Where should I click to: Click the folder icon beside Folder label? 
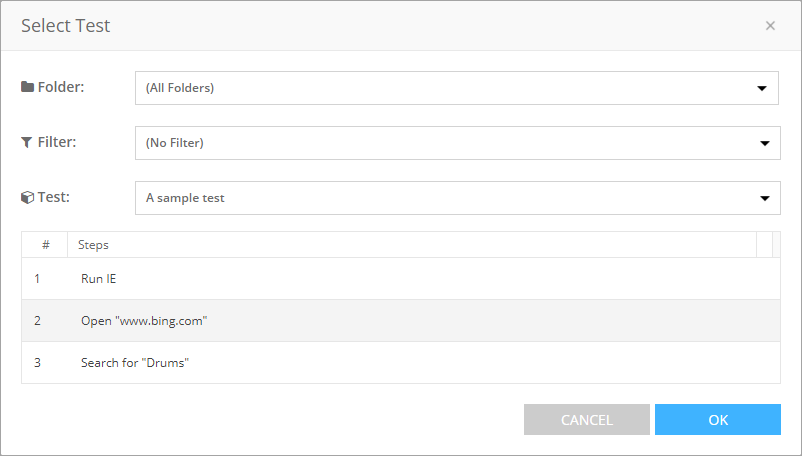tap(27, 87)
